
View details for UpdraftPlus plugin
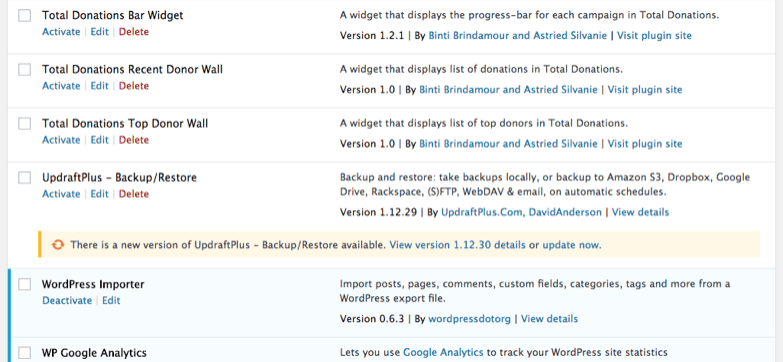point(640,212)
